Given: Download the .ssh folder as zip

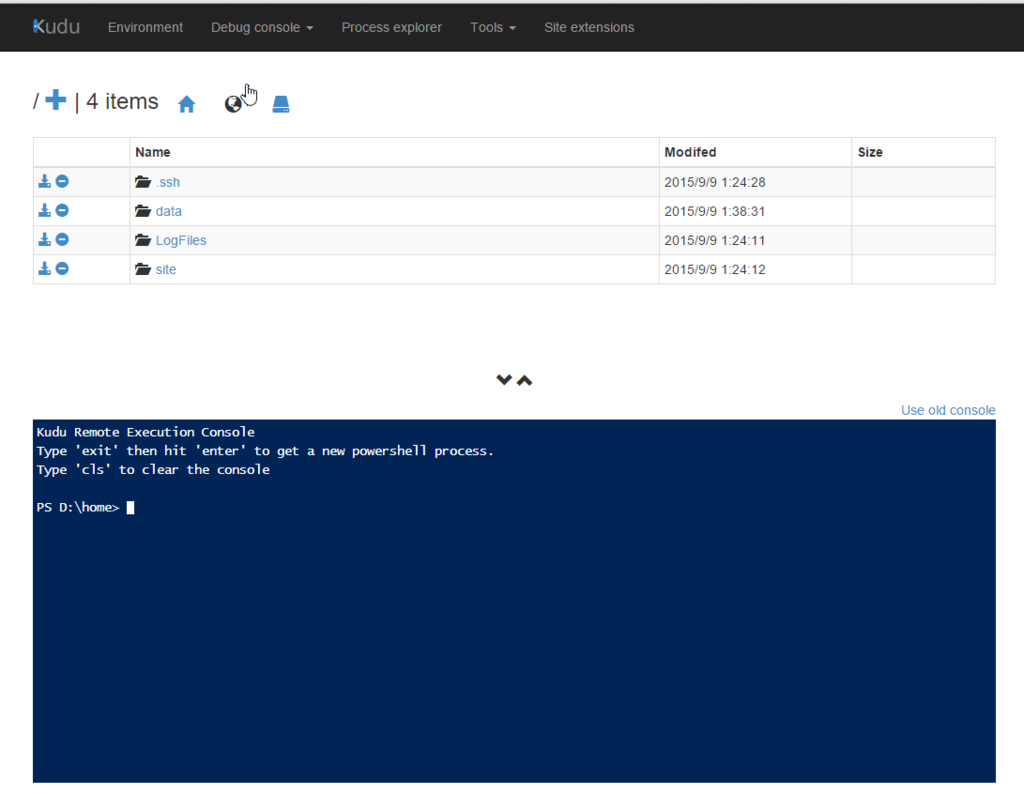Looking at the screenshot, I should pos(44,182).
